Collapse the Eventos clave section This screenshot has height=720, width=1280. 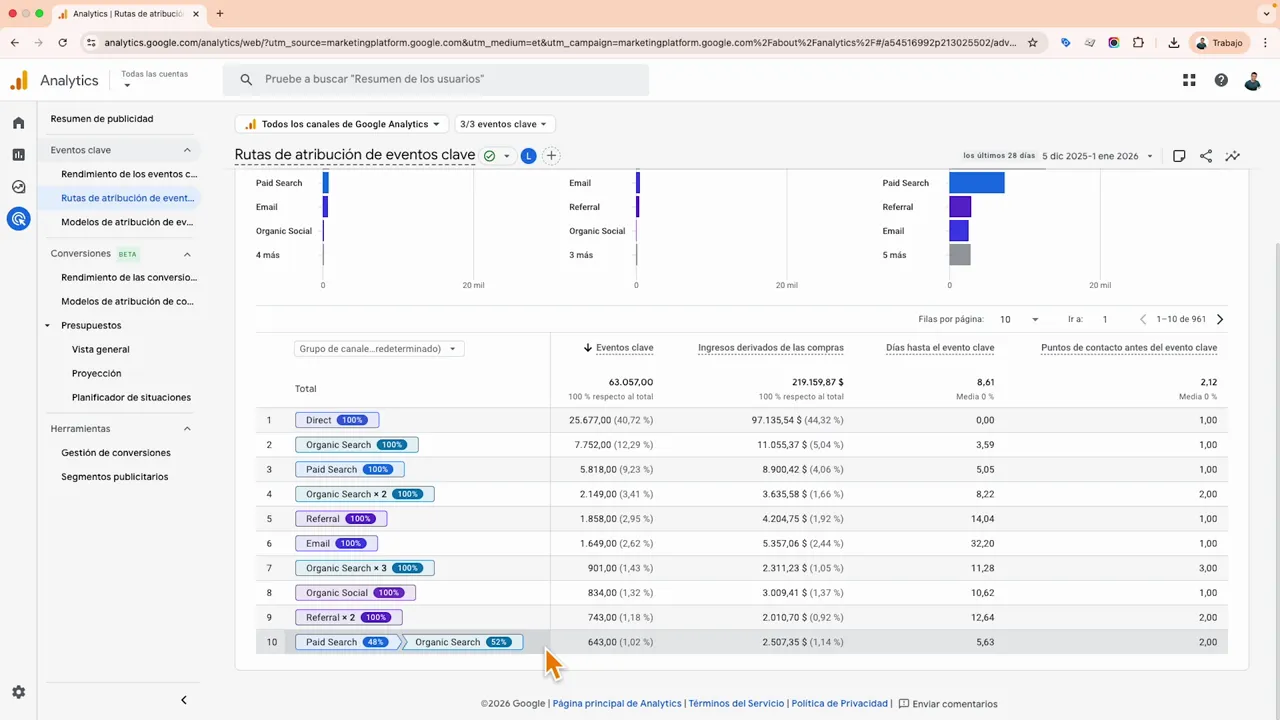pos(187,150)
